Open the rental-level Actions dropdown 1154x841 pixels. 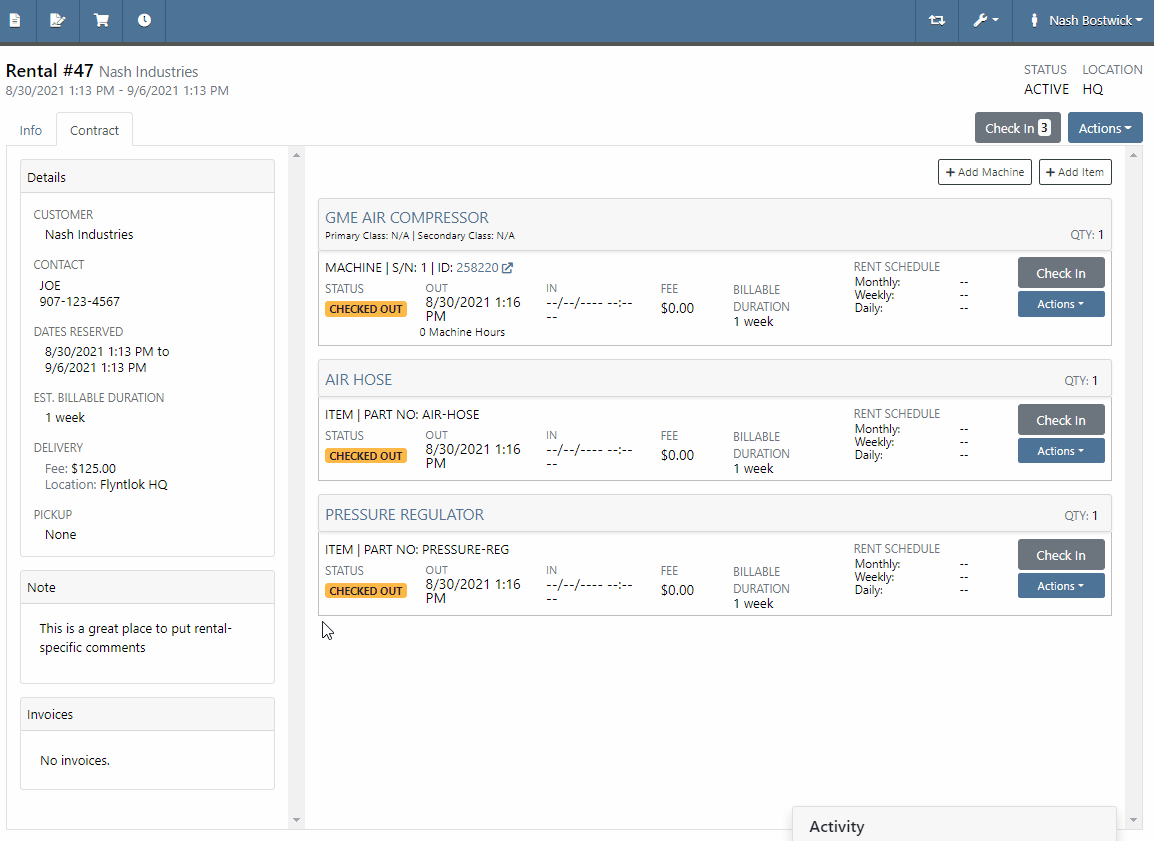[1105, 128]
